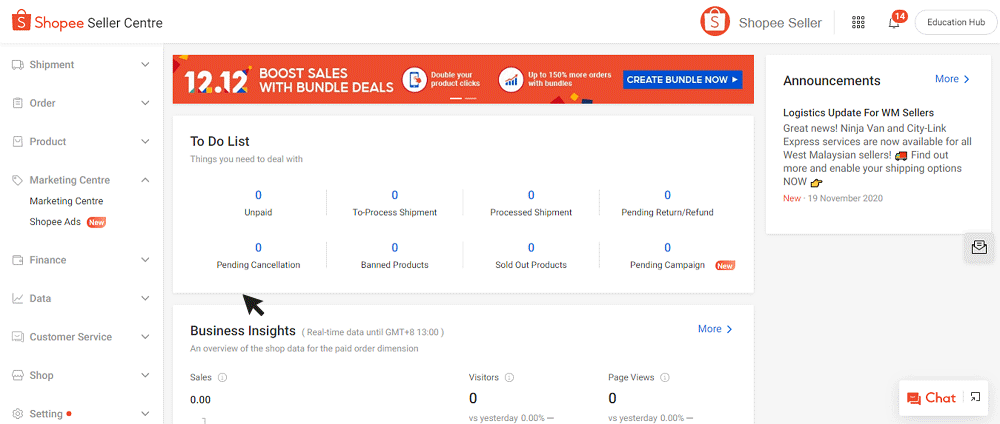
Task: Click the Shopee Seller Centre logo
Action: click(85, 22)
